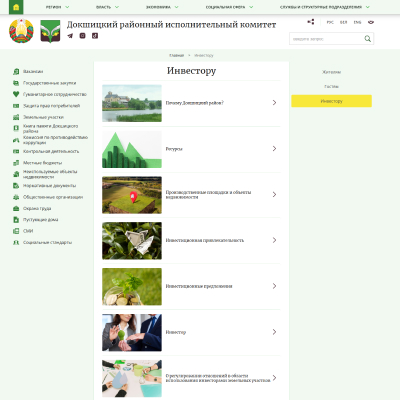
Task: Click the Инвестору breadcrumb text
Action: [204, 55]
